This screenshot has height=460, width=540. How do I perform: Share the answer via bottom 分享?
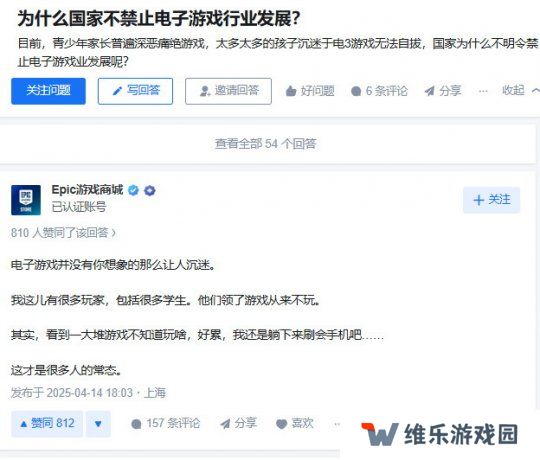(238, 423)
